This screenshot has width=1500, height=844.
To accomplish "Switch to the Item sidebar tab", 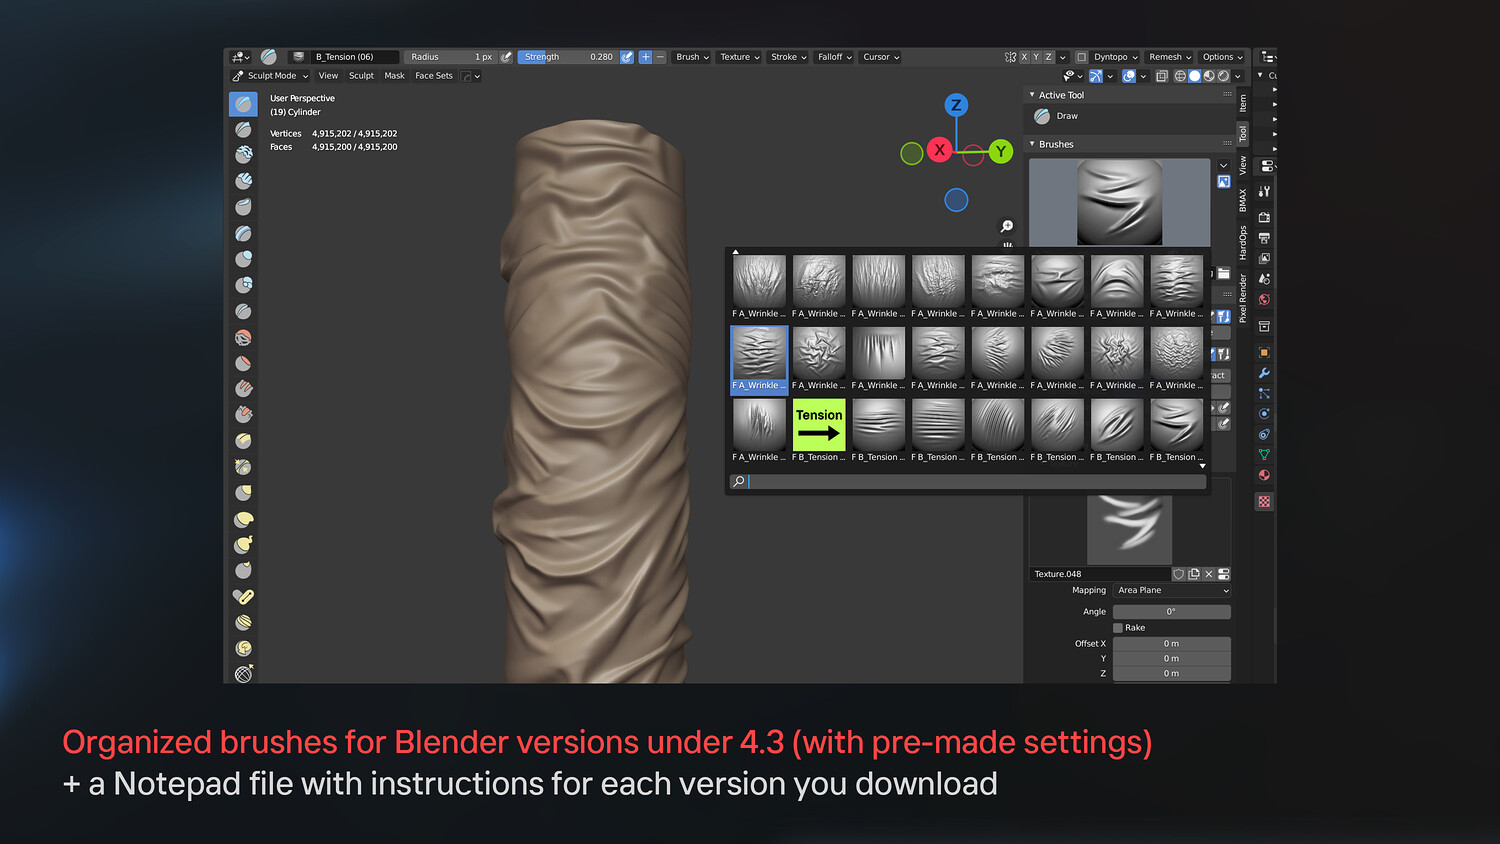I will 1243,103.
